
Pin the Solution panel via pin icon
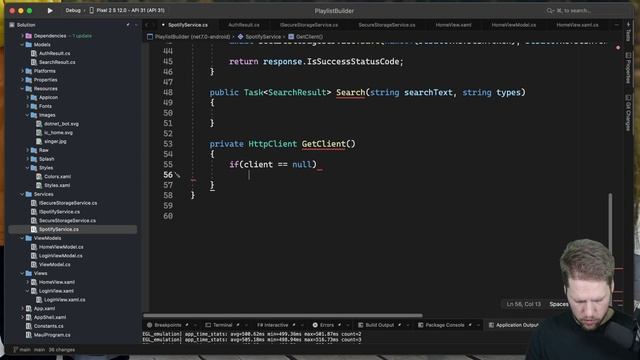click(x=128, y=25)
